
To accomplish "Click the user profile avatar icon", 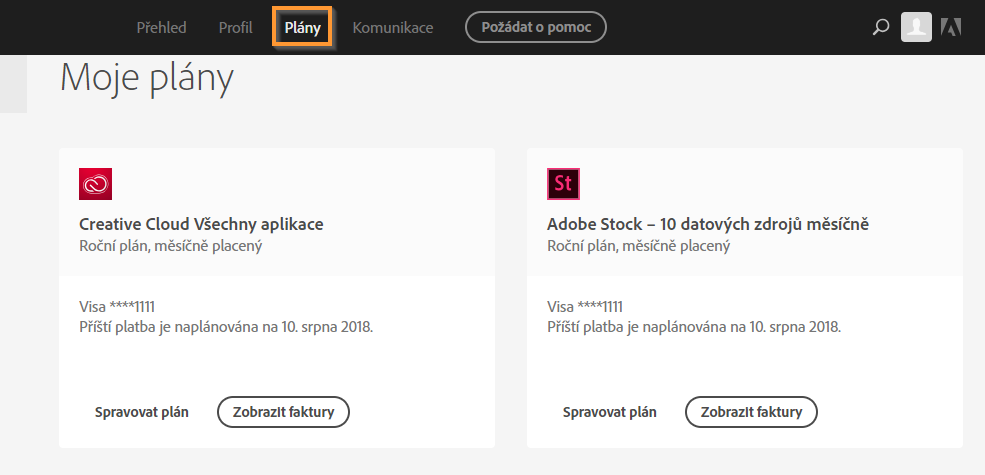I will (916, 27).
